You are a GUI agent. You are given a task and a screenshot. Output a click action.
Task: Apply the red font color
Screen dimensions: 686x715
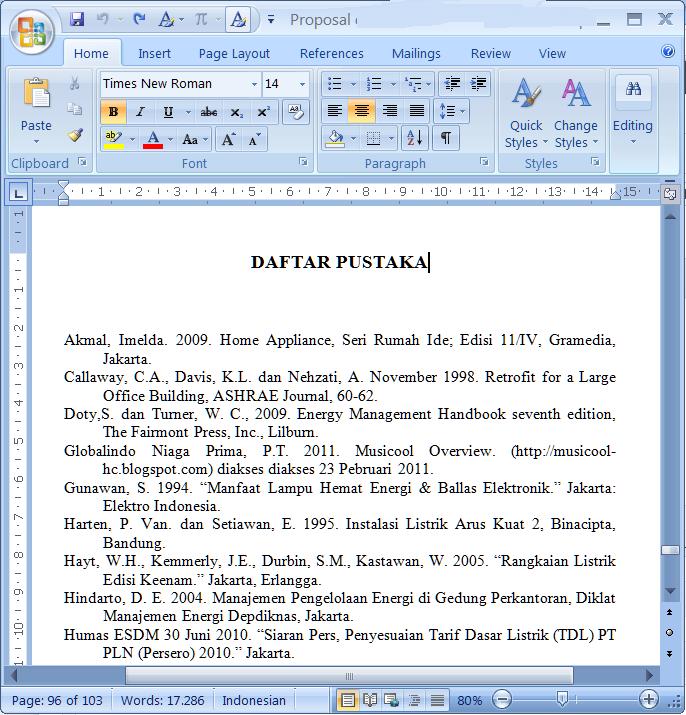click(x=153, y=140)
